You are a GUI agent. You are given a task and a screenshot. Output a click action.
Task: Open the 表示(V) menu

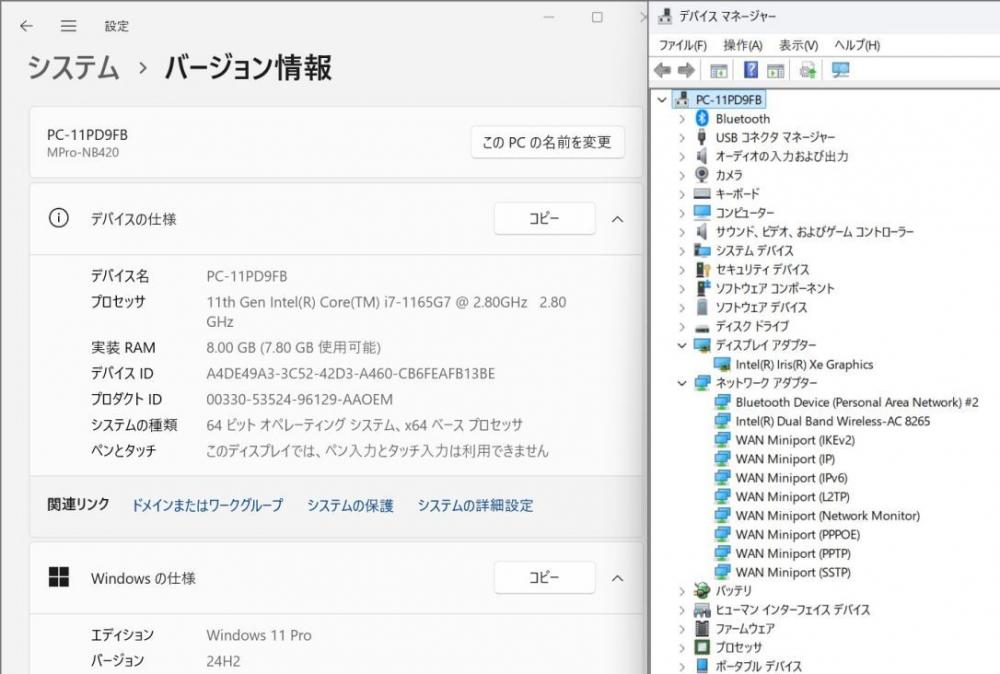pyautogui.click(x=798, y=45)
